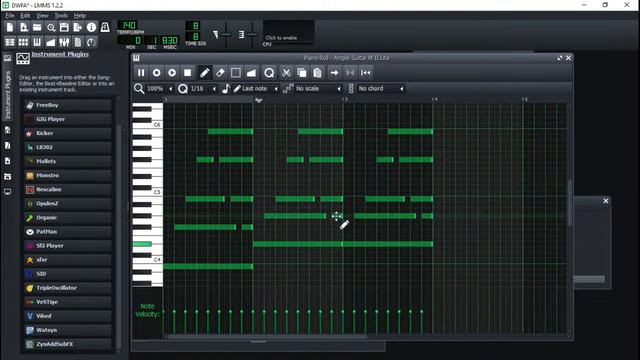
Task: Show the Piano Roll from main toolbar
Action: [x=37, y=42]
